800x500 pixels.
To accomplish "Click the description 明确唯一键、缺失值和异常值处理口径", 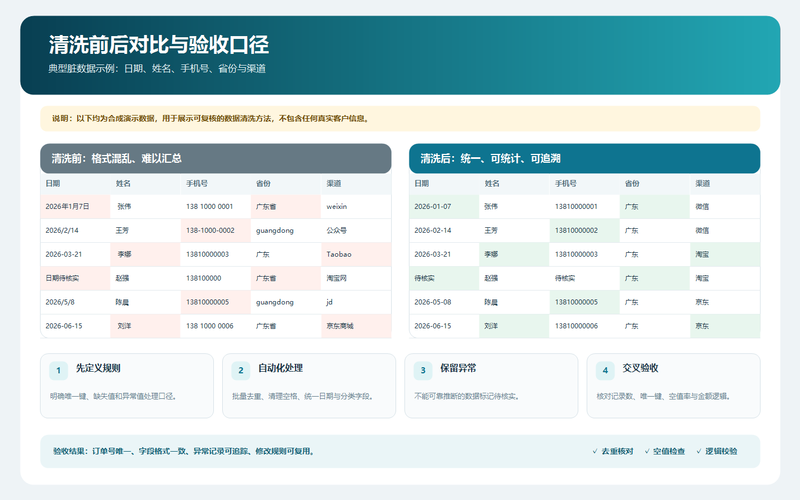I will click(x=113, y=396).
